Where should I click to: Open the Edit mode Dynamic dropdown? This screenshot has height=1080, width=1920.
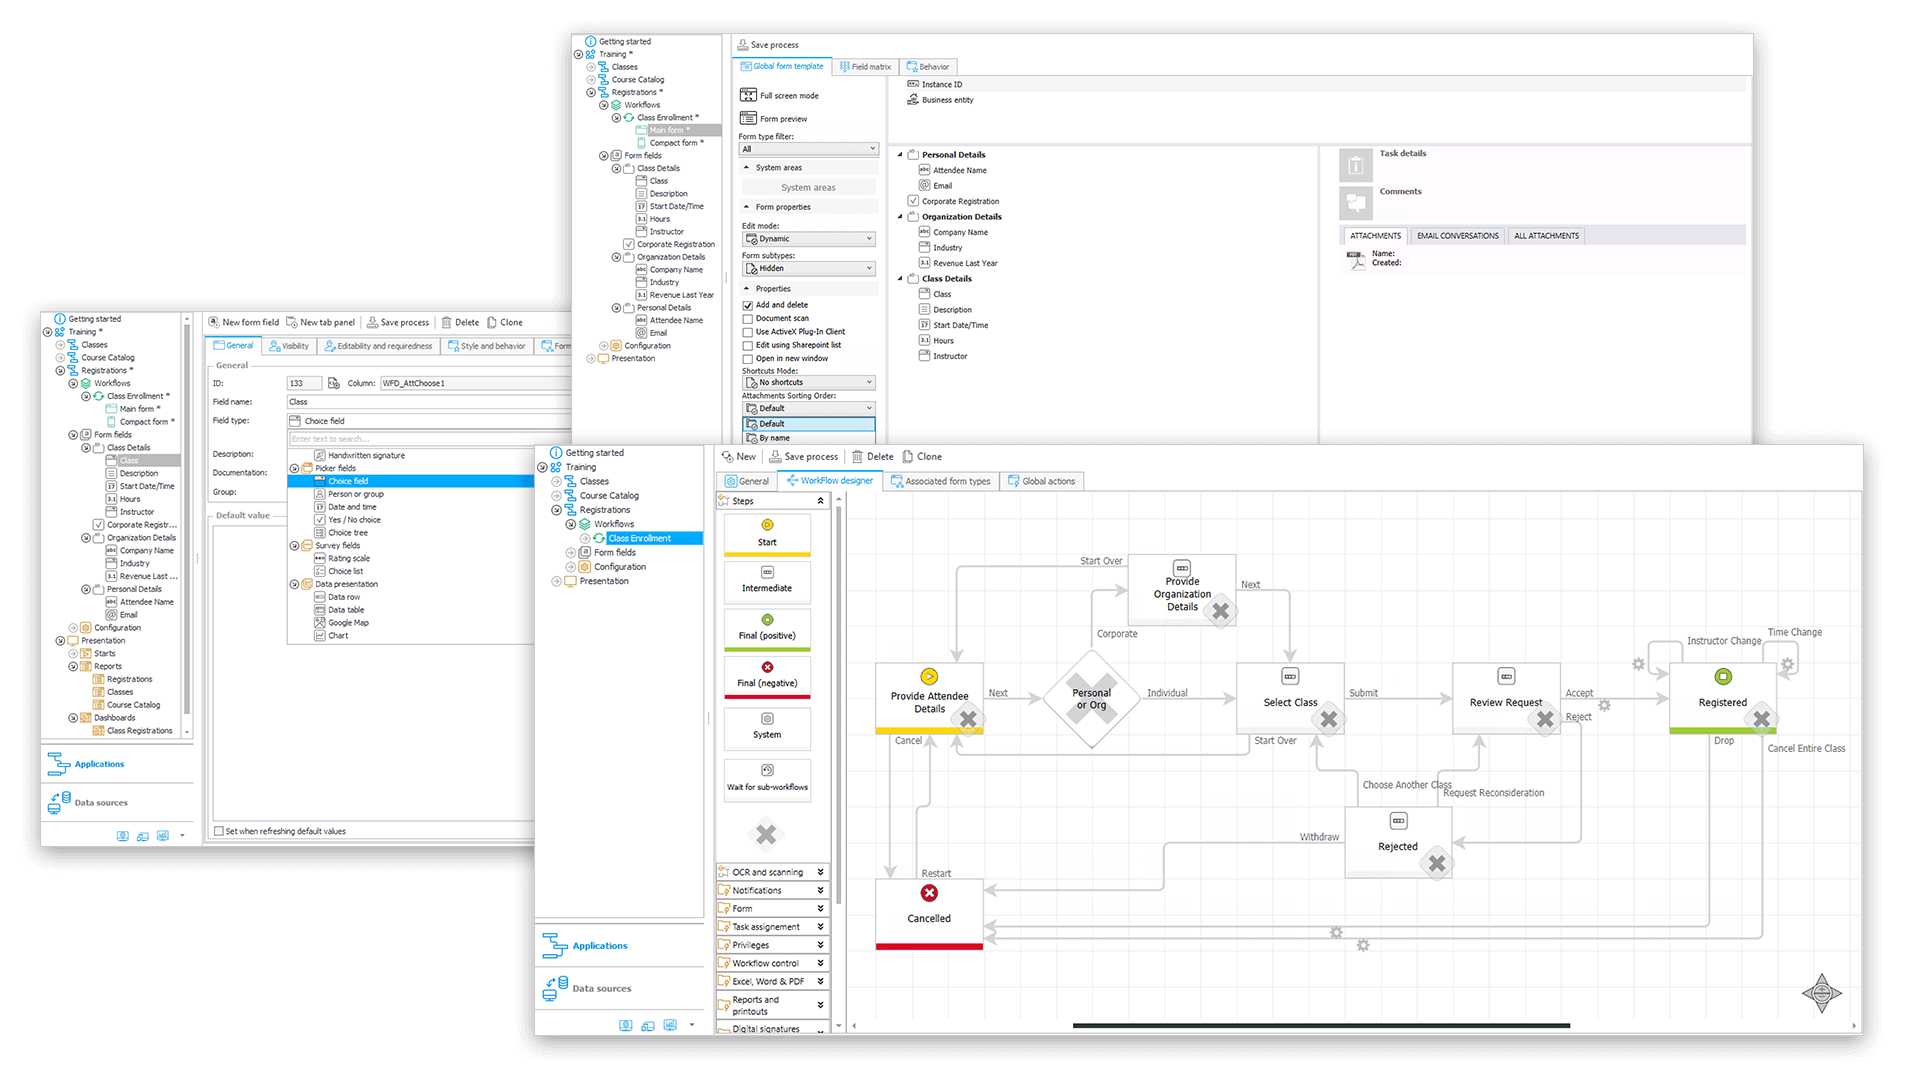pos(809,239)
